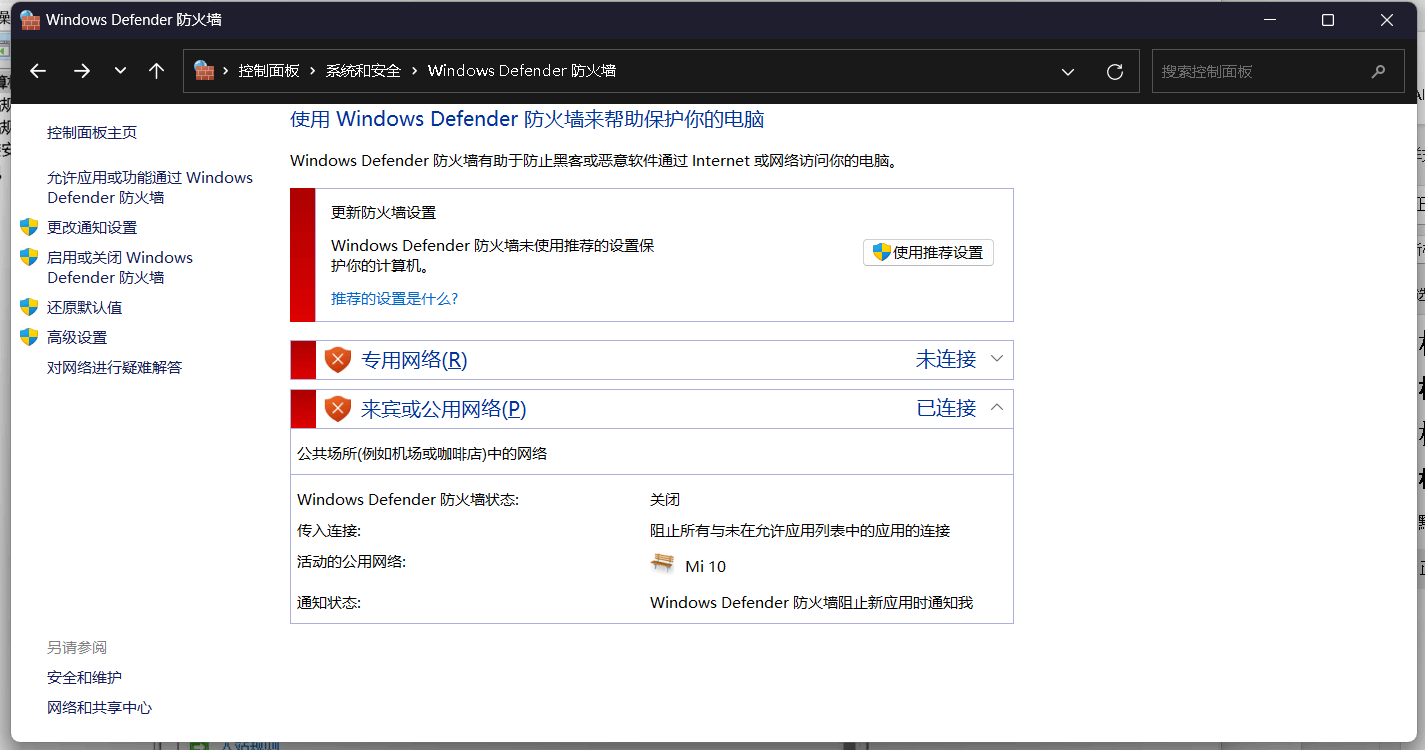This screenshot has width=1425, height=750.
Task: Click the search magnifier icon
Action: pyautogui.click(x=1379, y=72)
